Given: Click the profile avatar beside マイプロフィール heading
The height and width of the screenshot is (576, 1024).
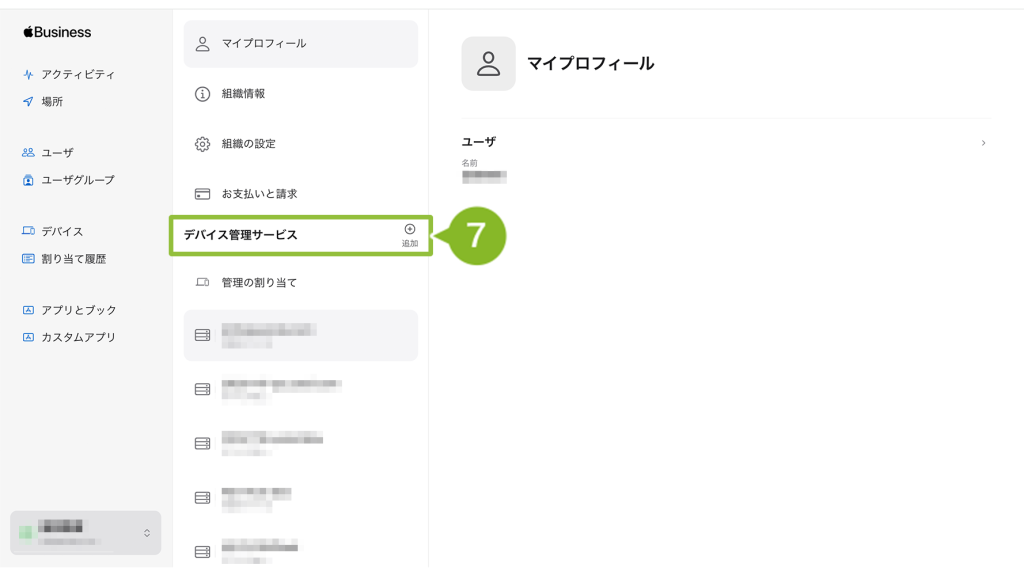Looking at the screenshot, I should click(488, 63).
